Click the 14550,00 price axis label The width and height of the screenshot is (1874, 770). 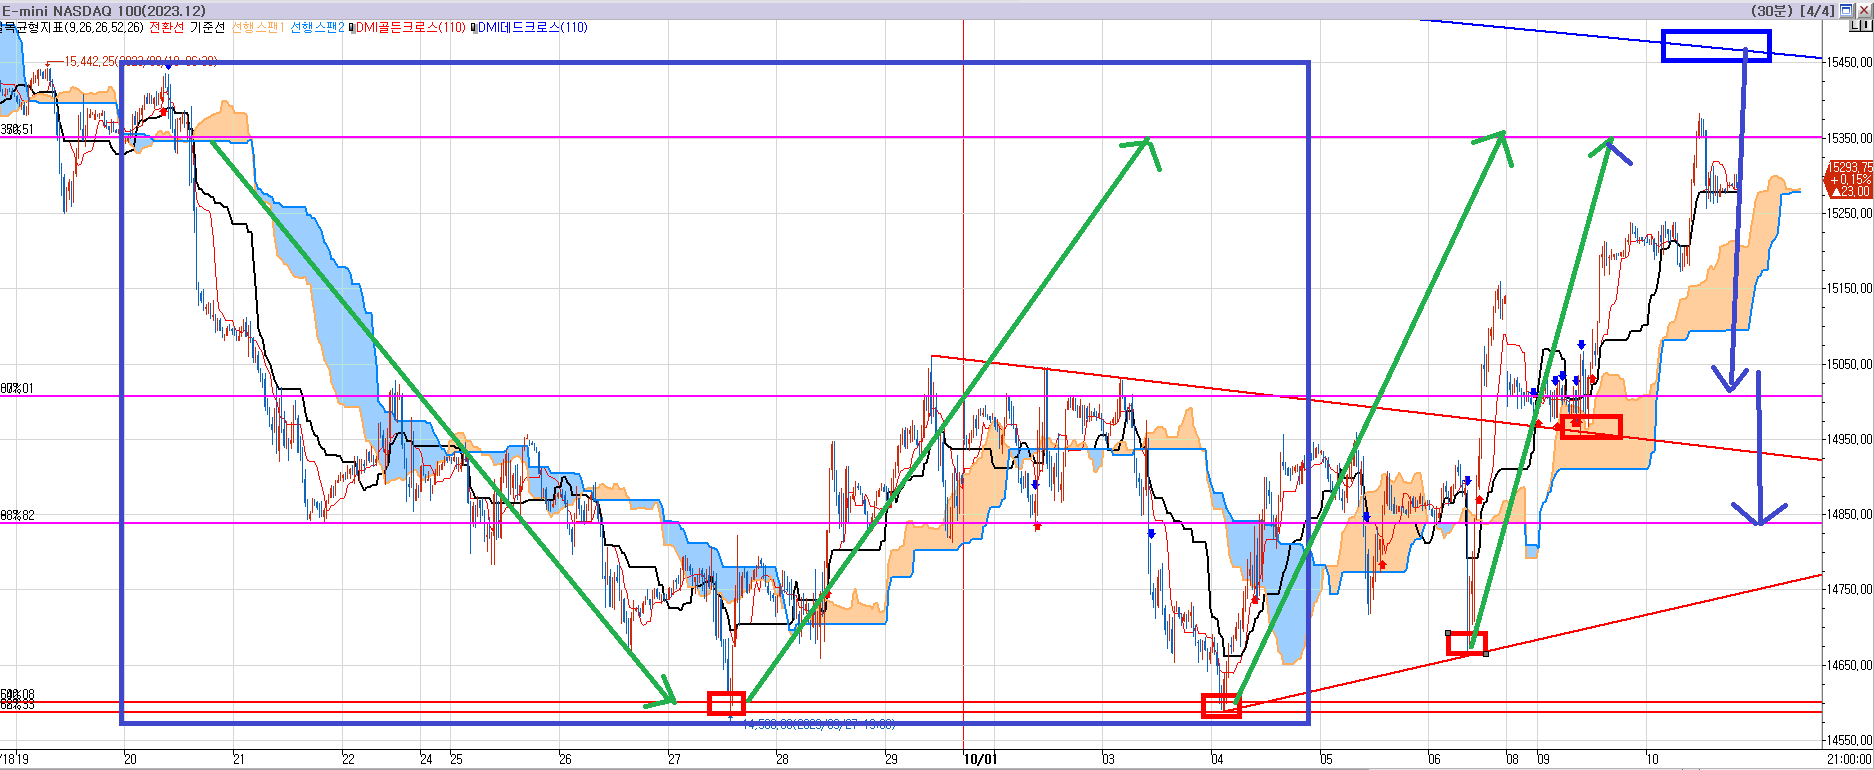point(1850,740)
